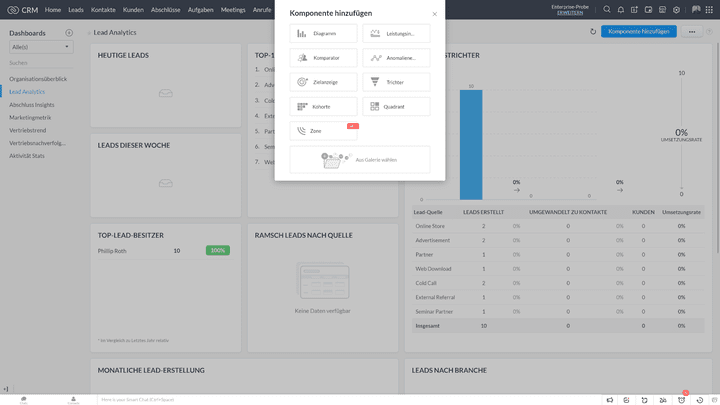The width and height of the screenshot is (720, 405).
Task: Open Marketingmetrik dashboard in sidebar
Action: click(30, 117)
